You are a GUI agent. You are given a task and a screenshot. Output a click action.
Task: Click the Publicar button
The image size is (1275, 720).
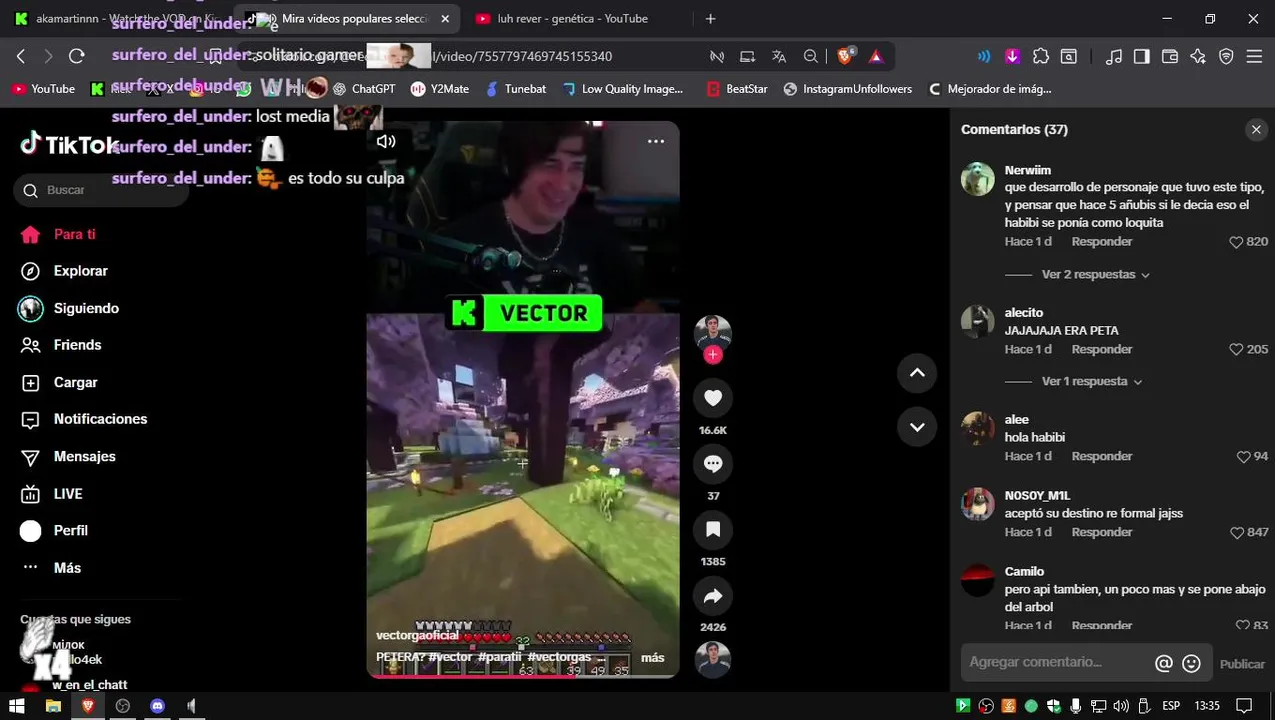point(1242,664)
